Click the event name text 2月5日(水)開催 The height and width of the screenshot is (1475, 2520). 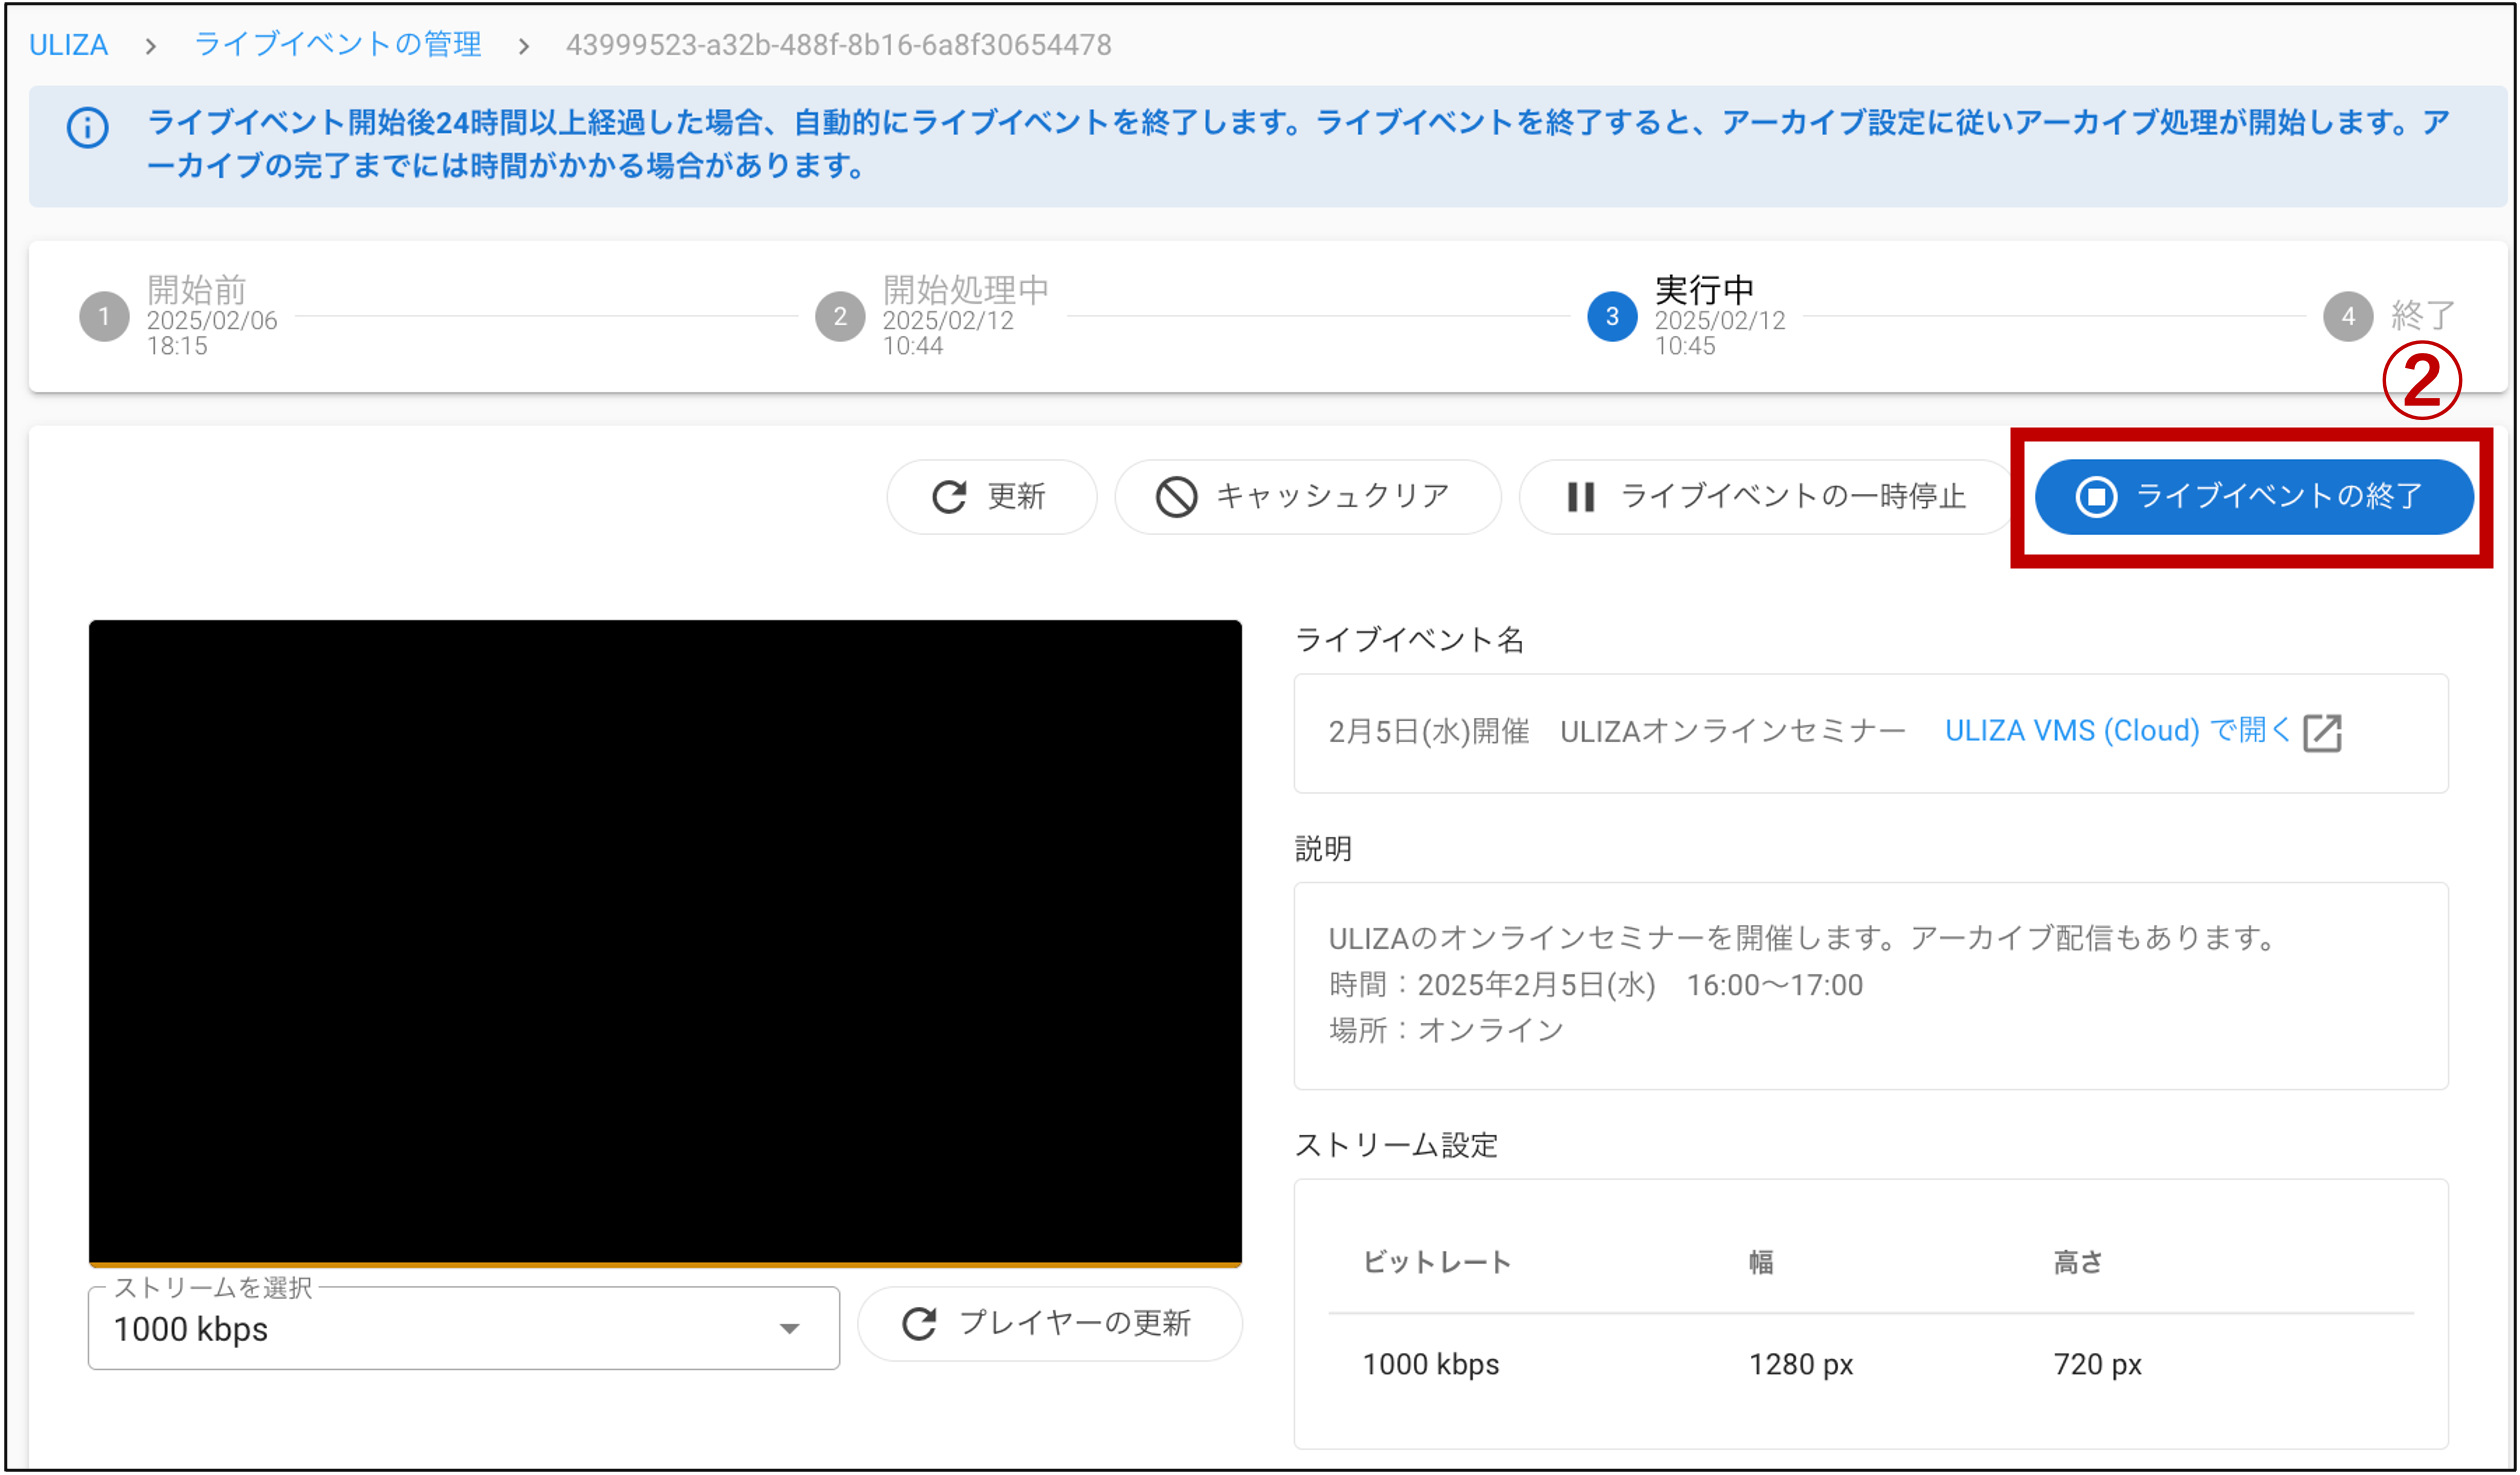[x=1429, y=732]
